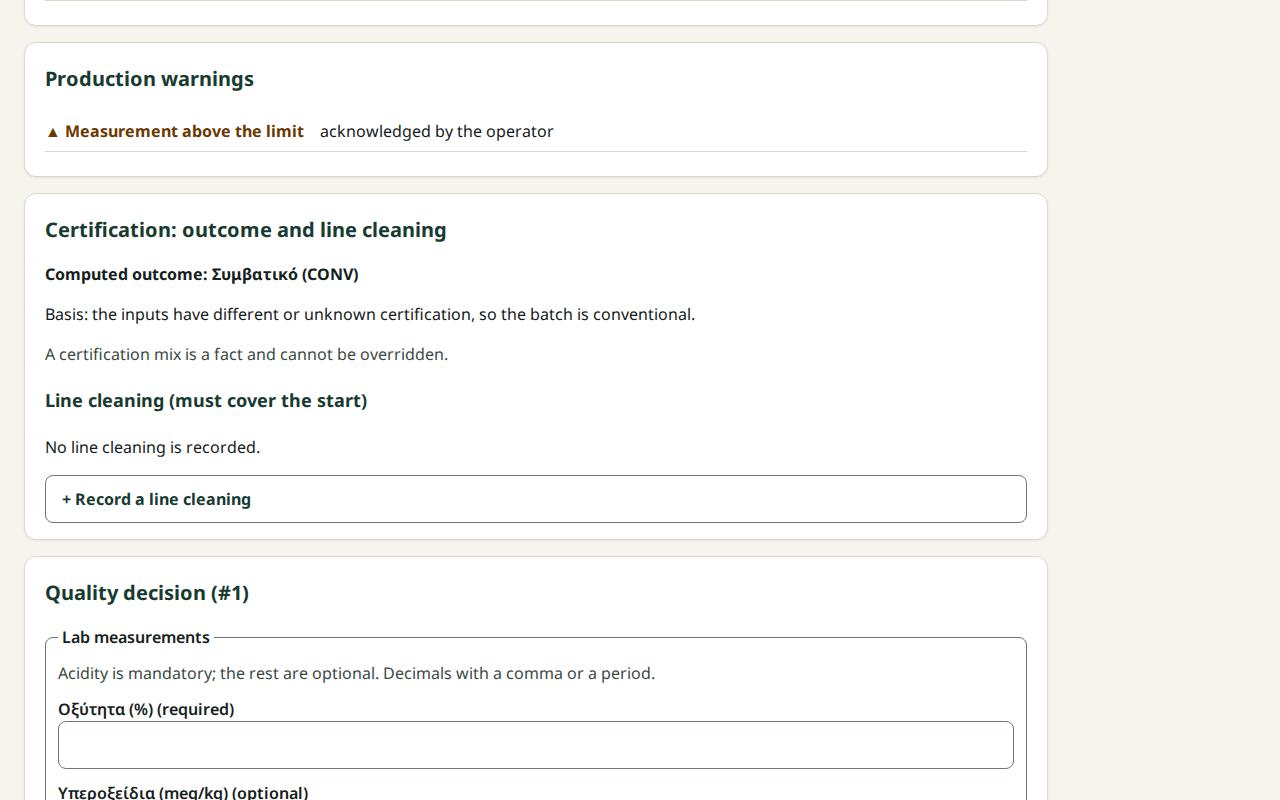Click the certification mix cannot be overridden note

(x=246, y=354)
